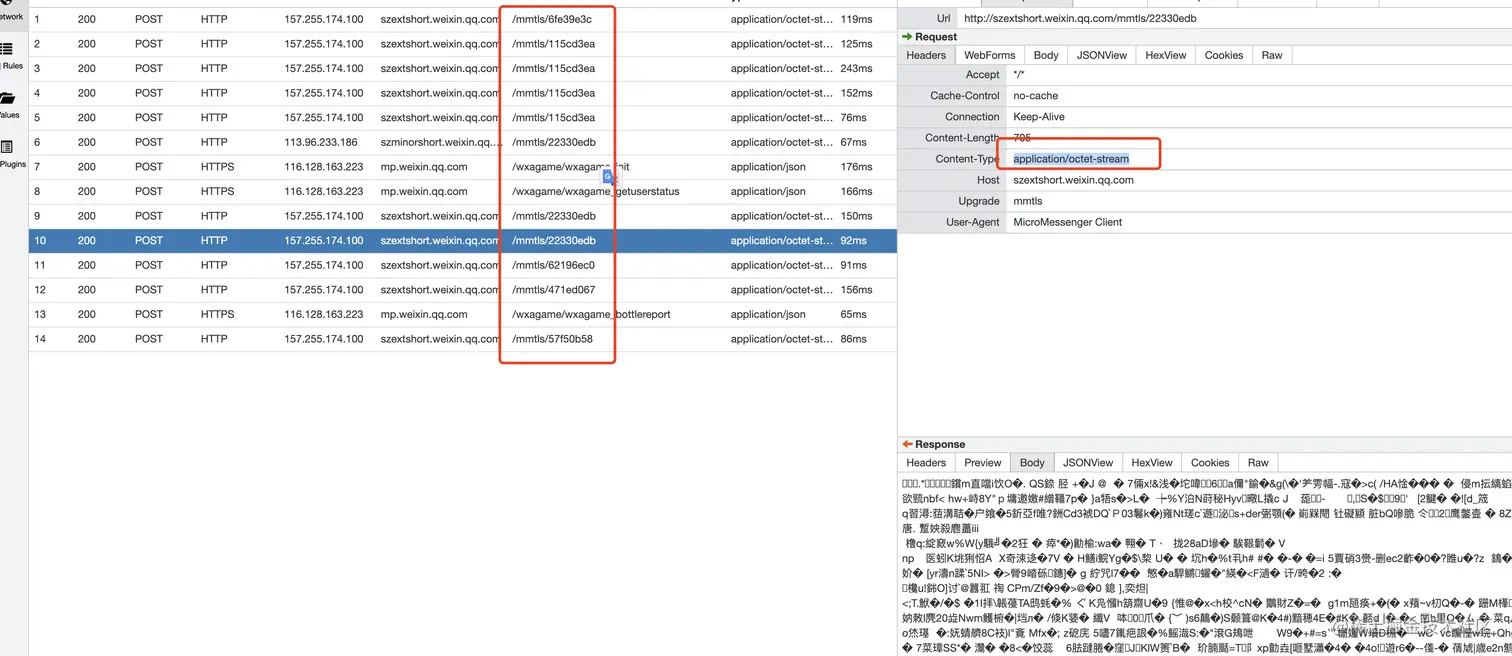The width and height of the screenshot is (1512, 656).
Task: Open the Response JSONView tab
Action: (1088, 462)
